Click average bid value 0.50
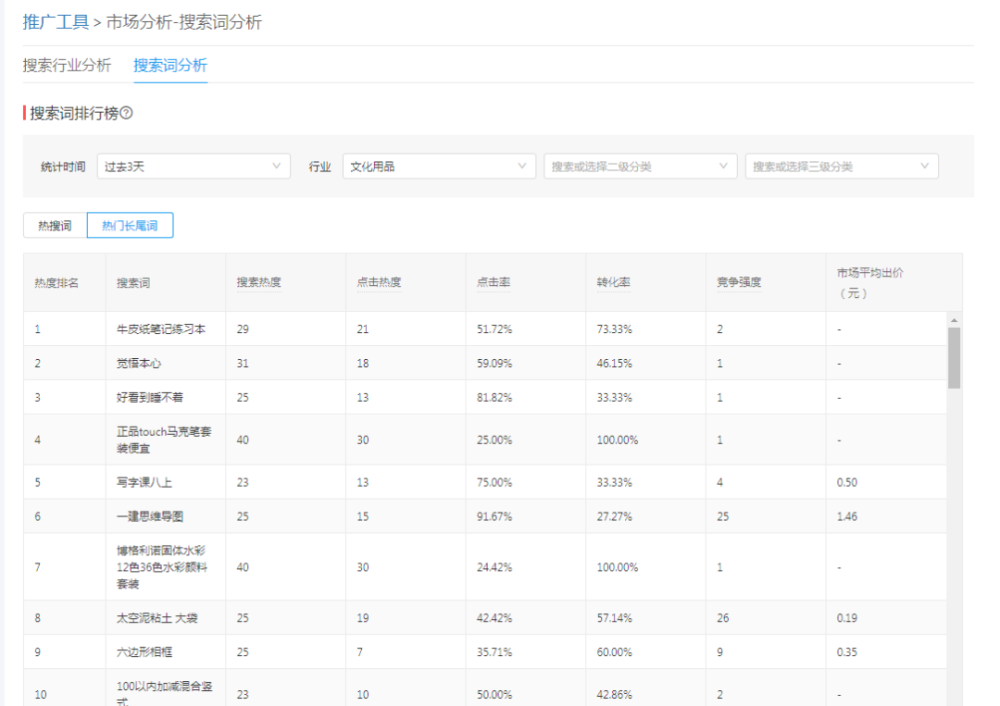The height and width of the screenshot is (706, 1000). click(x=847, y=482)
